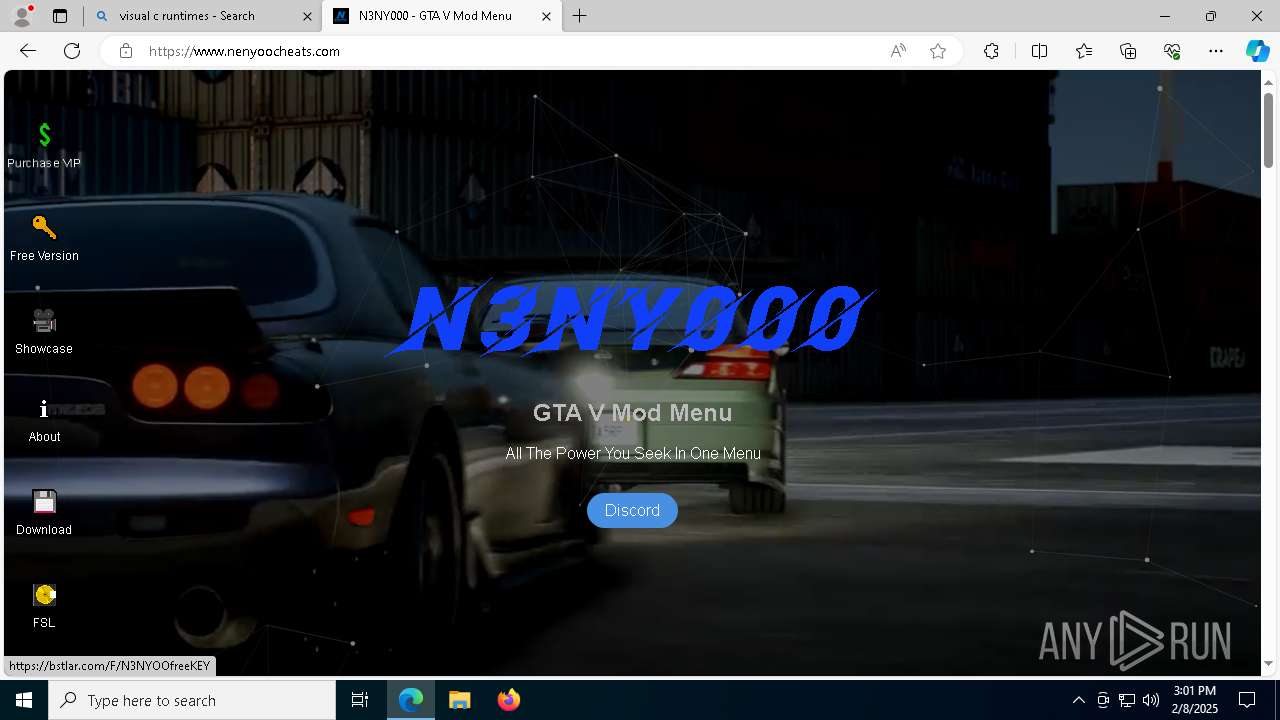
Task: Turn on Read aloud in the address bar
Action: (x=898, y=51)
